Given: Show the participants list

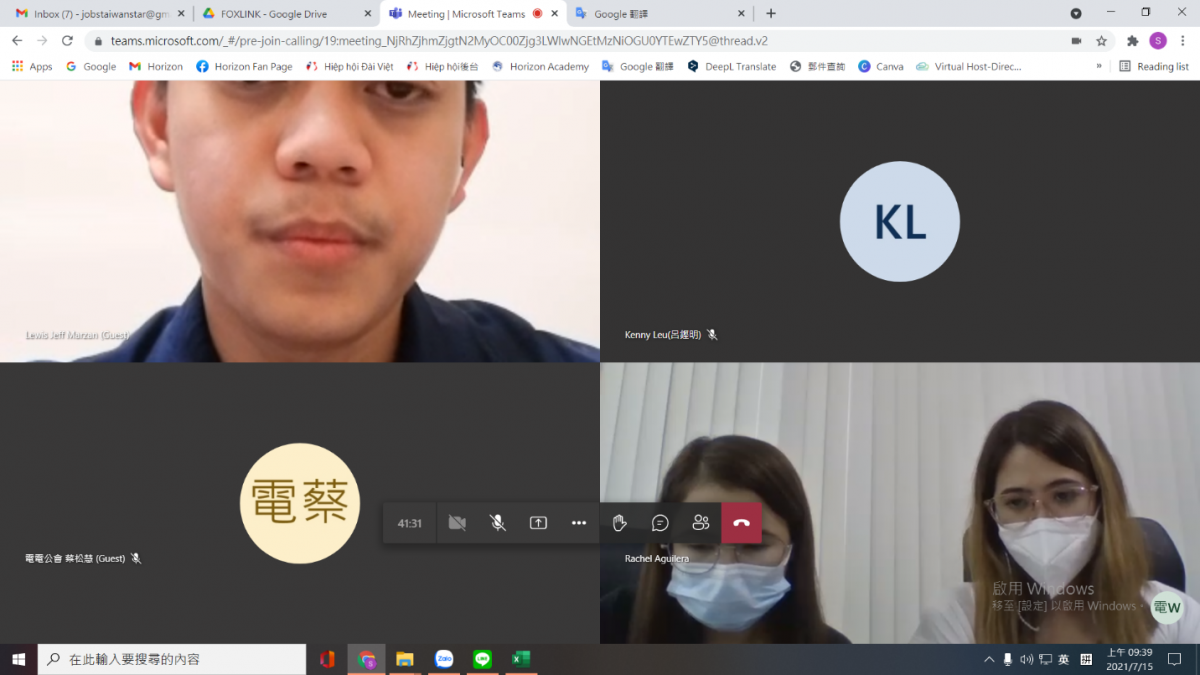Looking at the screenshot, I should coord(701,523).
